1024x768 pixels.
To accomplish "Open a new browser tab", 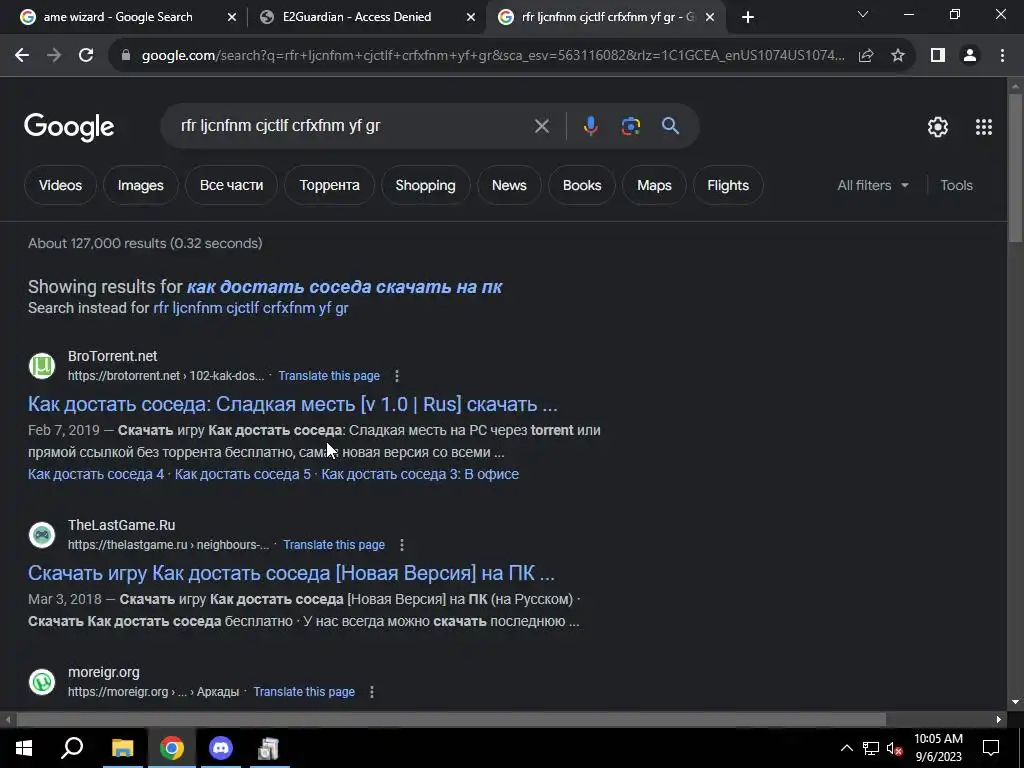I will click(x=748, y=17).
